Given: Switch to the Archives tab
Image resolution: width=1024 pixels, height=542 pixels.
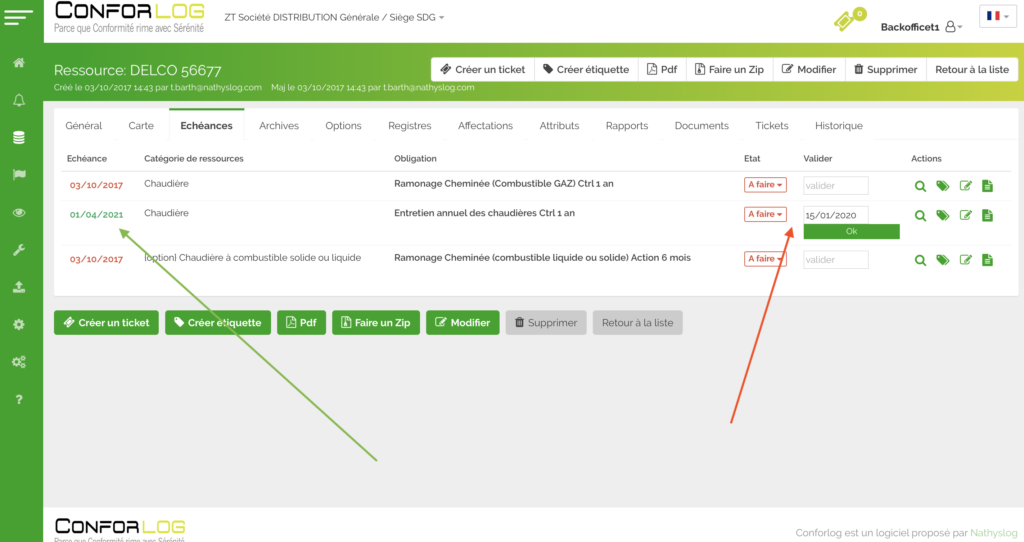Looking at the screenshot, I should 279,126.
